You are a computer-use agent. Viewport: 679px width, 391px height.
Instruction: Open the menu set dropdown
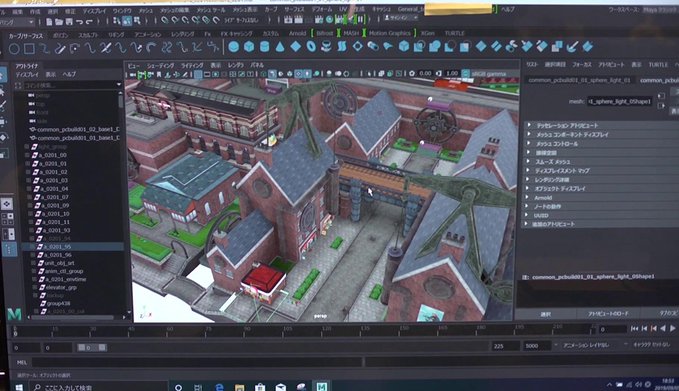(x=17, y=21)
